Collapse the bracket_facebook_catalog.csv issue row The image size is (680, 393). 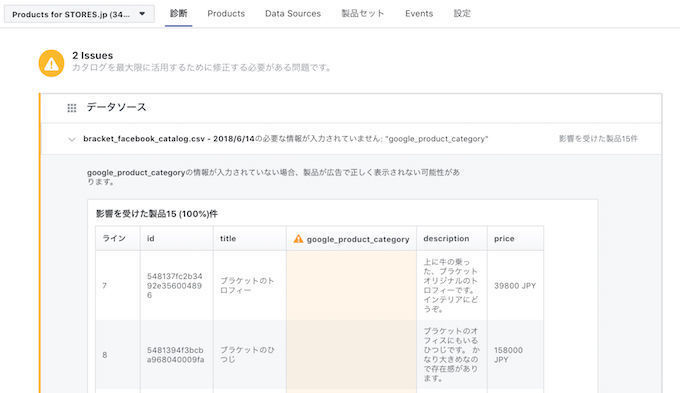point(72,139)
